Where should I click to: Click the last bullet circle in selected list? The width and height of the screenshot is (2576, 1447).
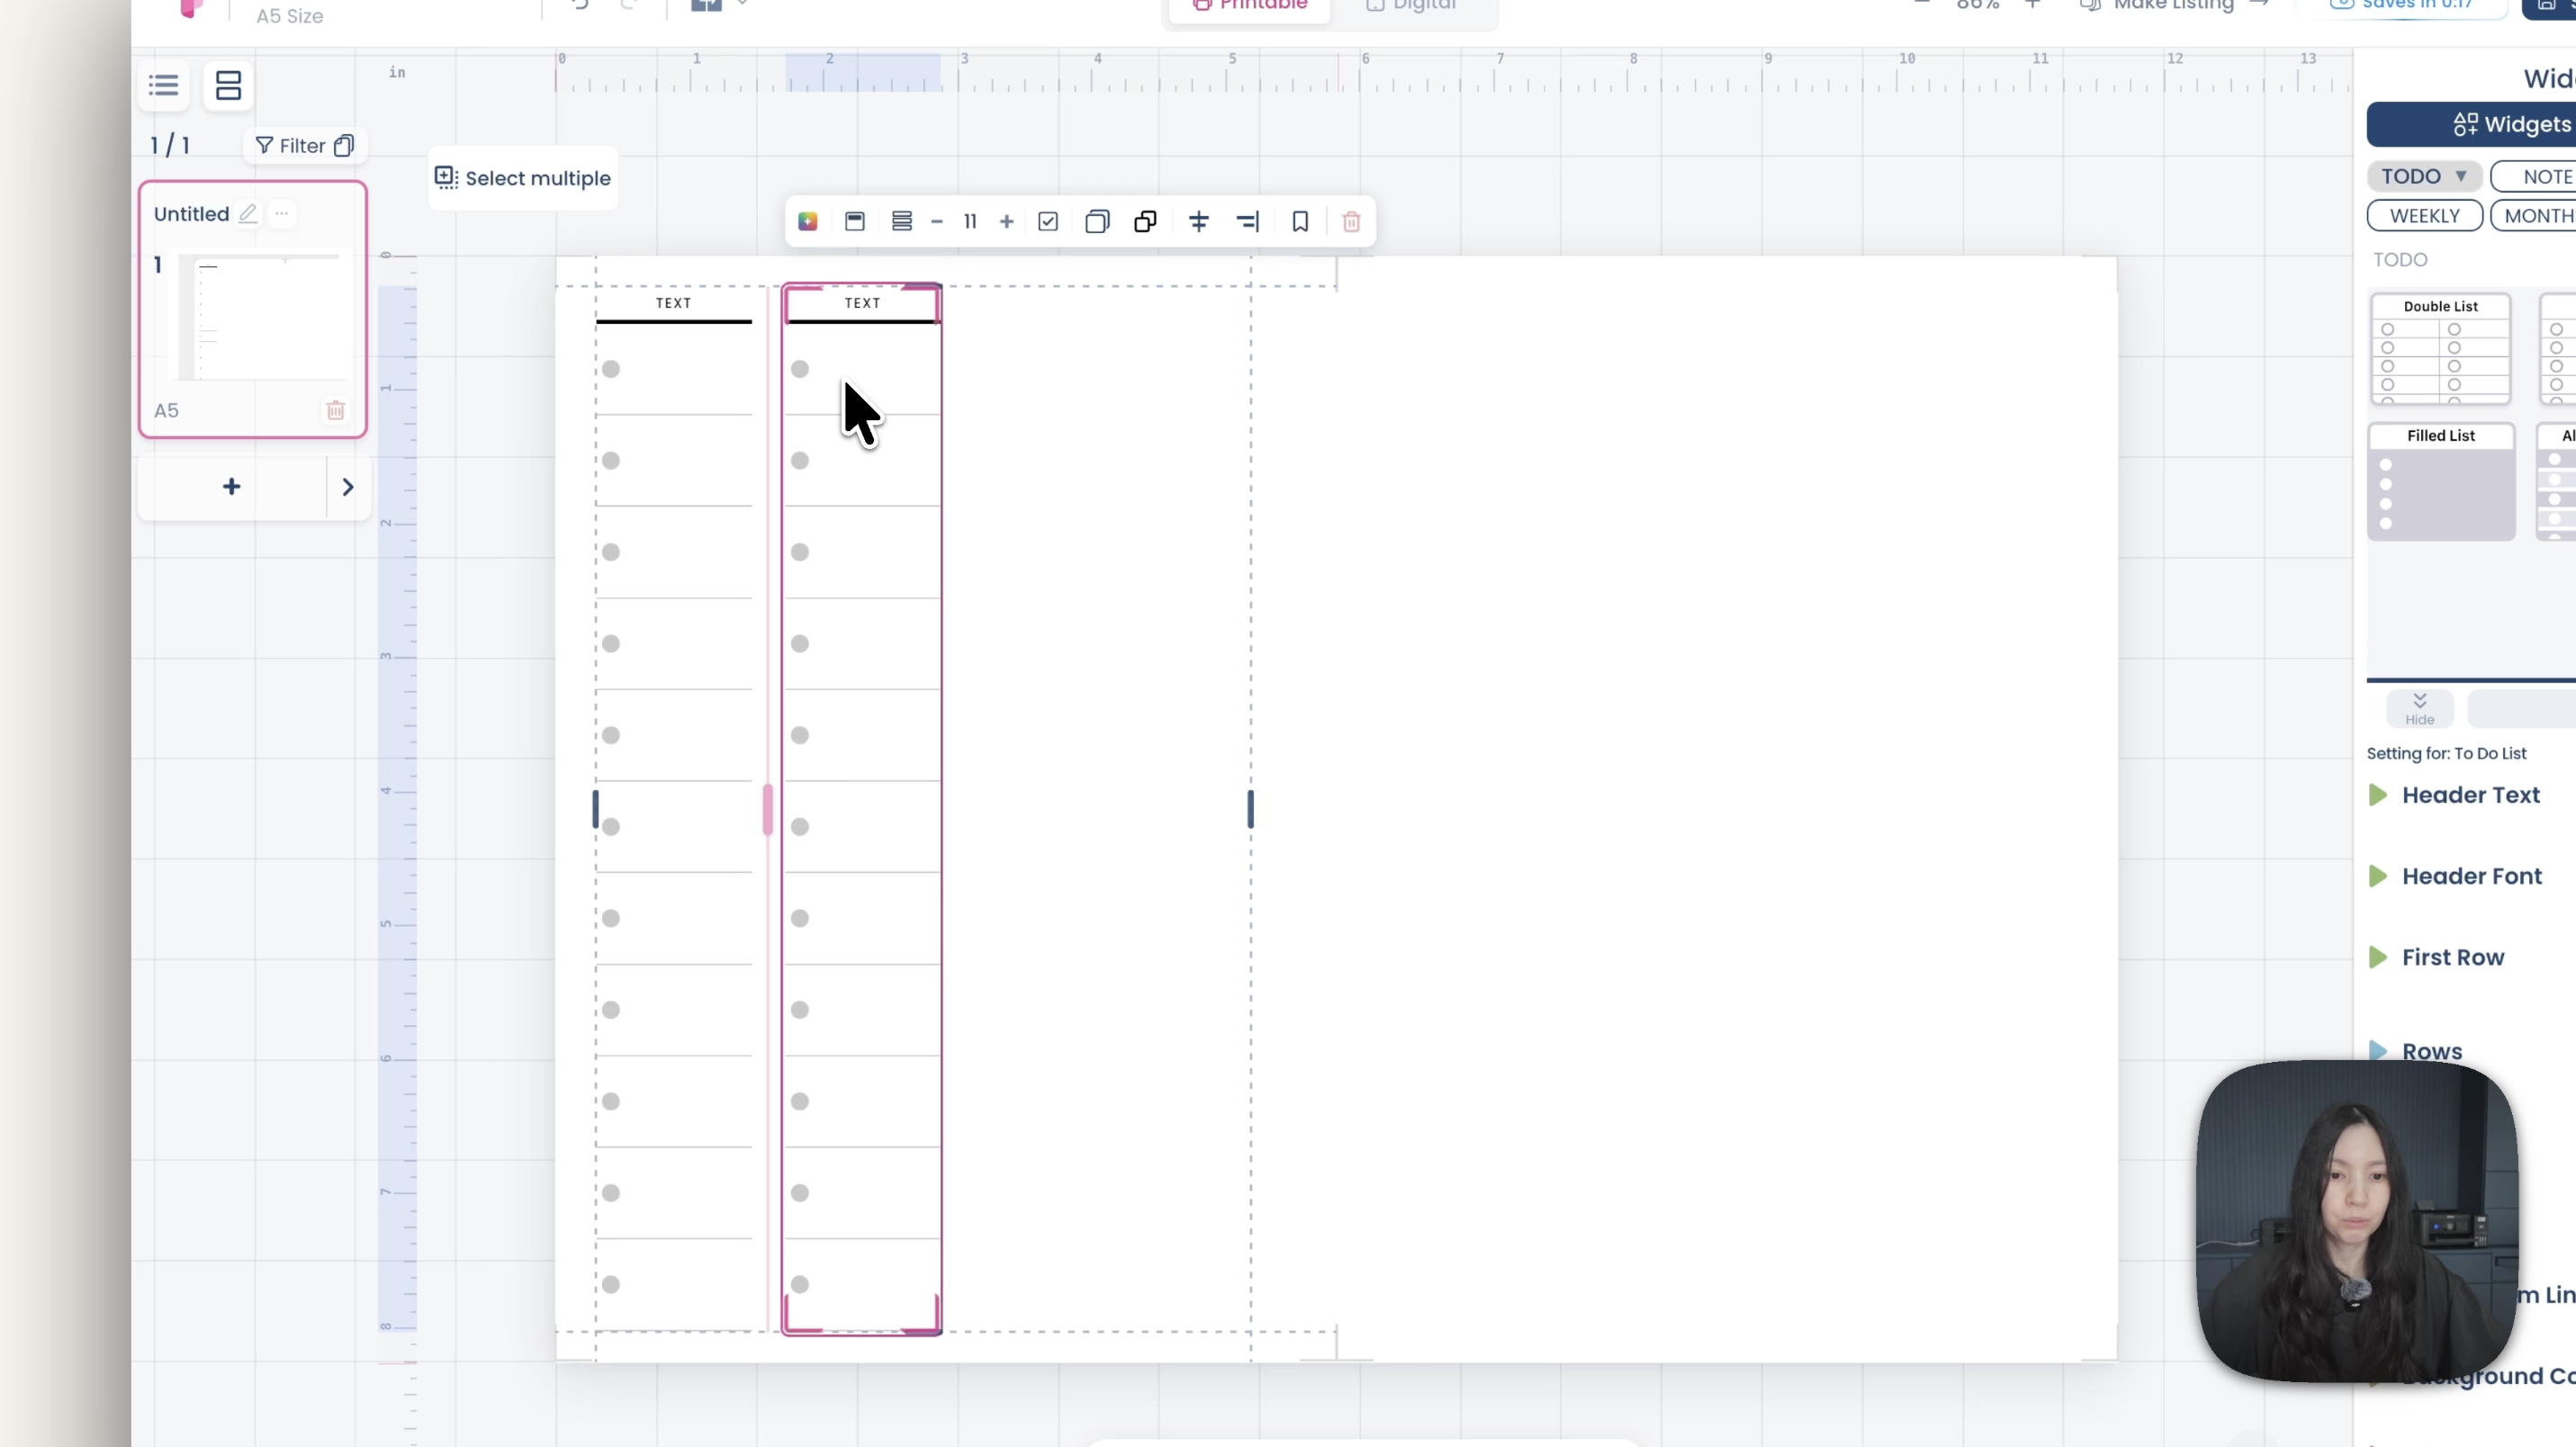coord(800,1284)
